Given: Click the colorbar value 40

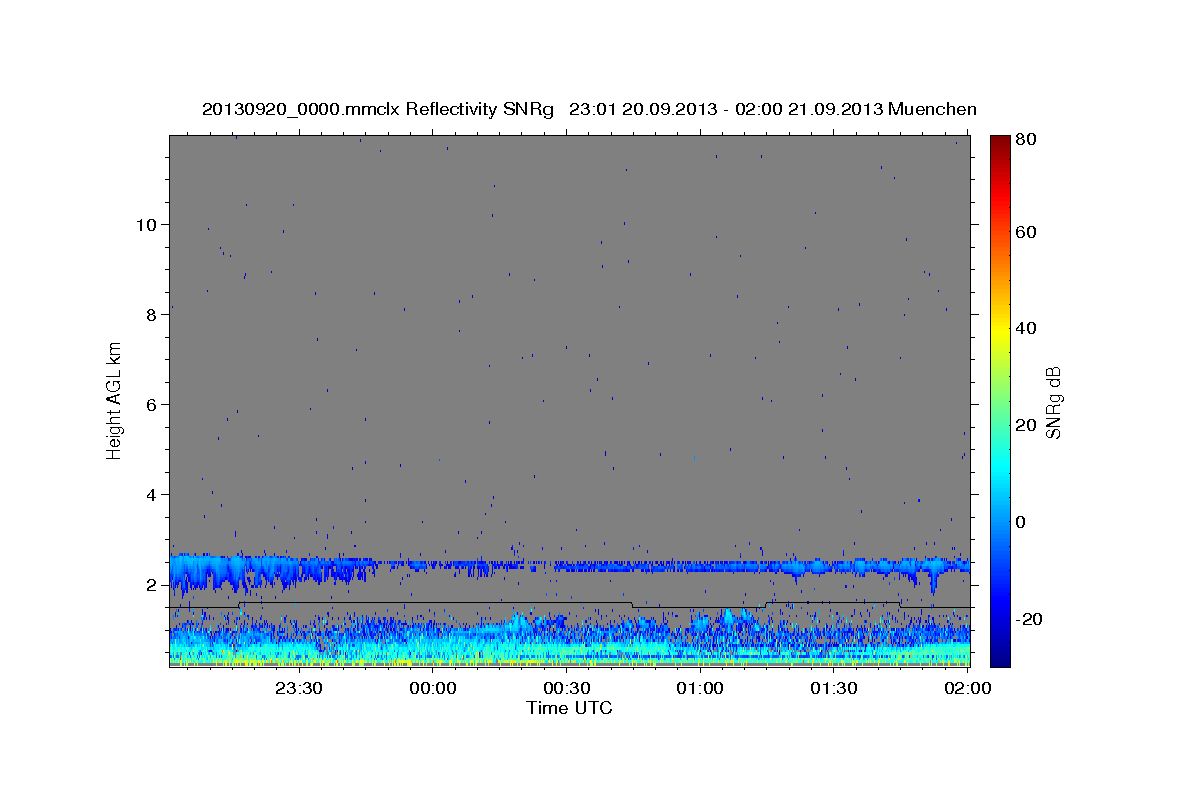Looking at the screenshot, I should pyautogui.click(x=1025, y=328).
